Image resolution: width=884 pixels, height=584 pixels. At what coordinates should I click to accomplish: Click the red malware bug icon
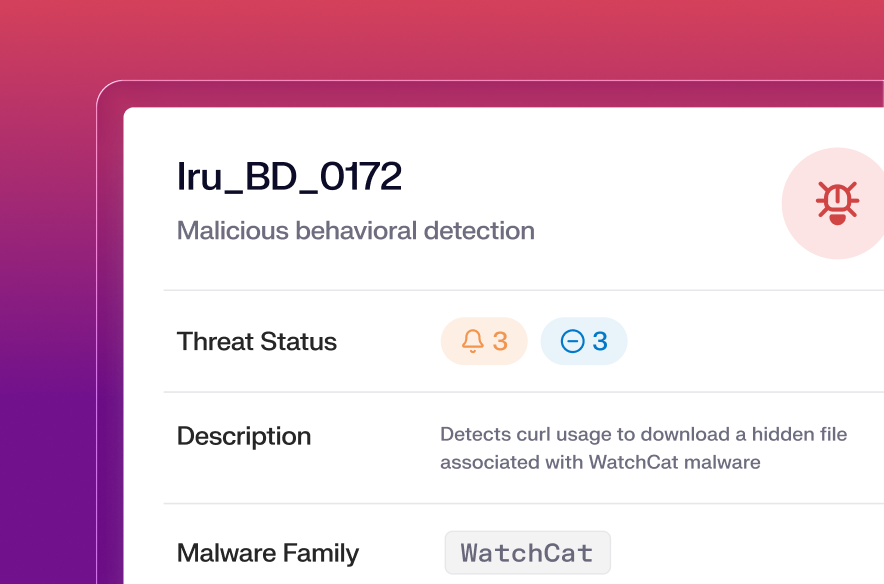point(837,203)
